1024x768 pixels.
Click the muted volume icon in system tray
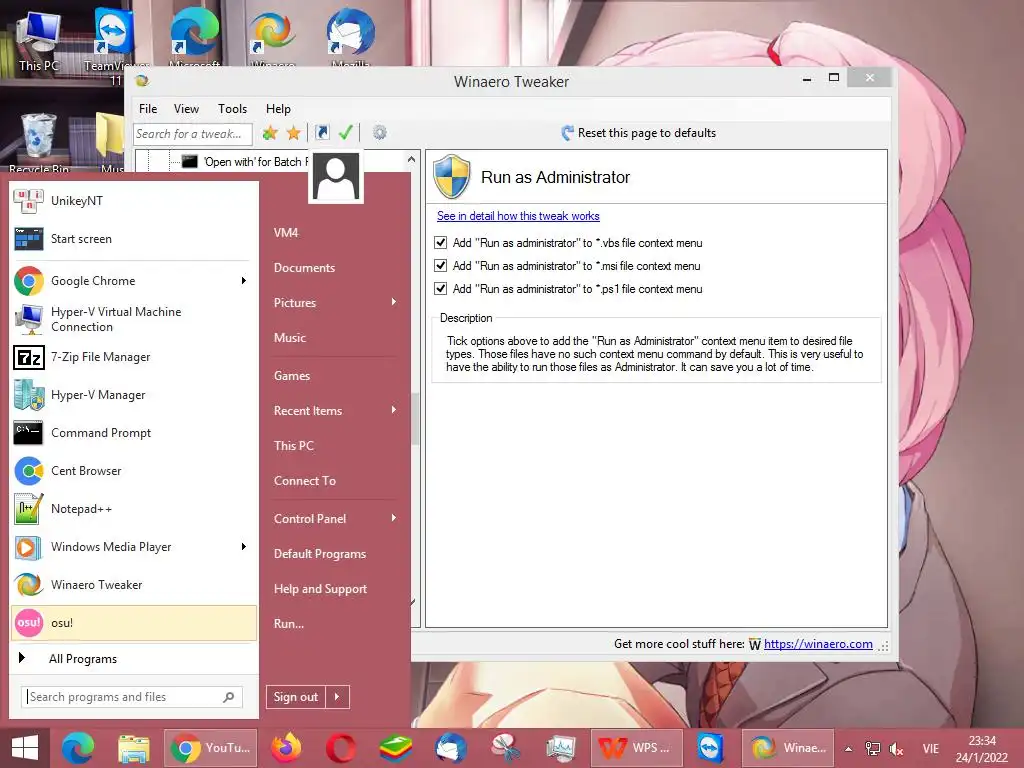tap(897, 749)
